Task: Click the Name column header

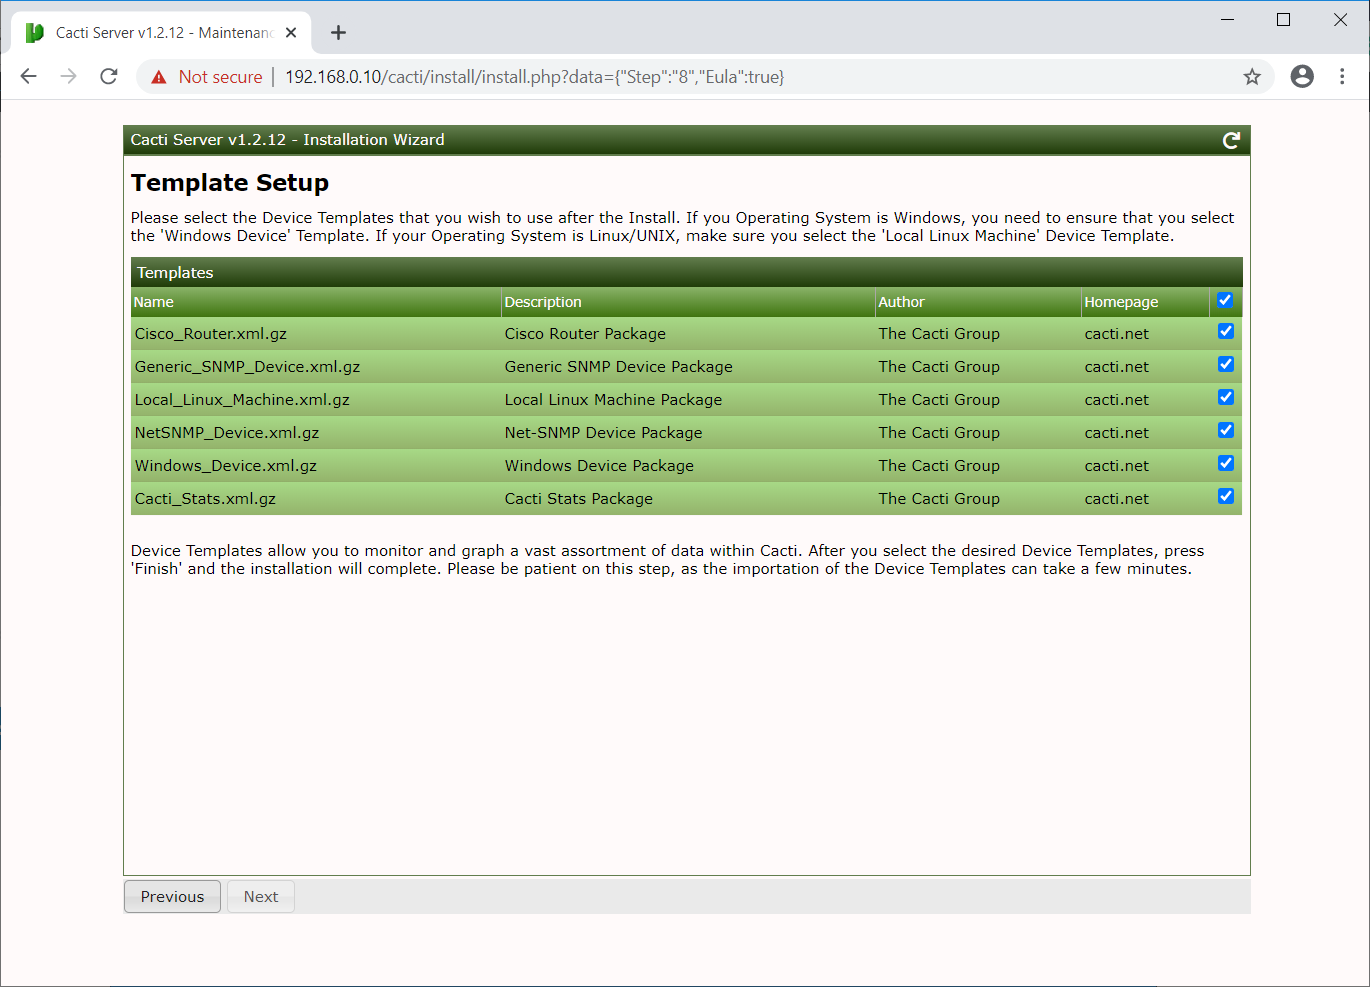Action: (154, 302)
